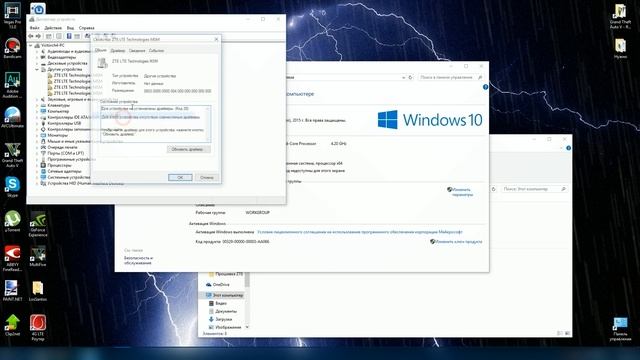Expand Порты (COM и LPT) node

click(37, 153)
